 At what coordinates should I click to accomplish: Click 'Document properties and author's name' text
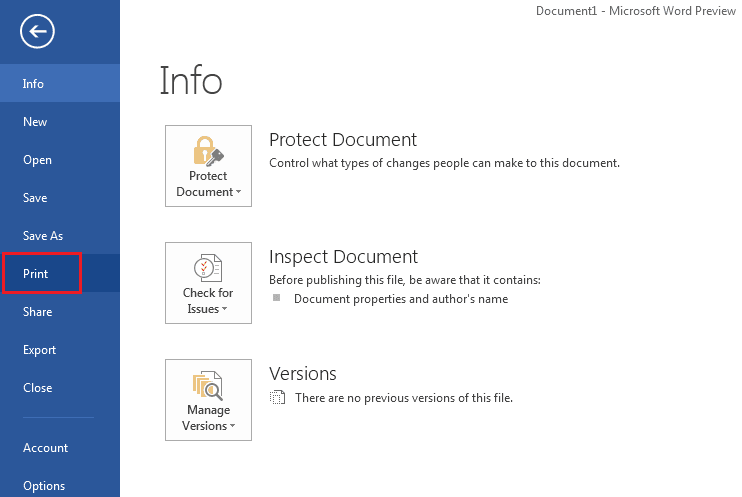tap(401, 299)
